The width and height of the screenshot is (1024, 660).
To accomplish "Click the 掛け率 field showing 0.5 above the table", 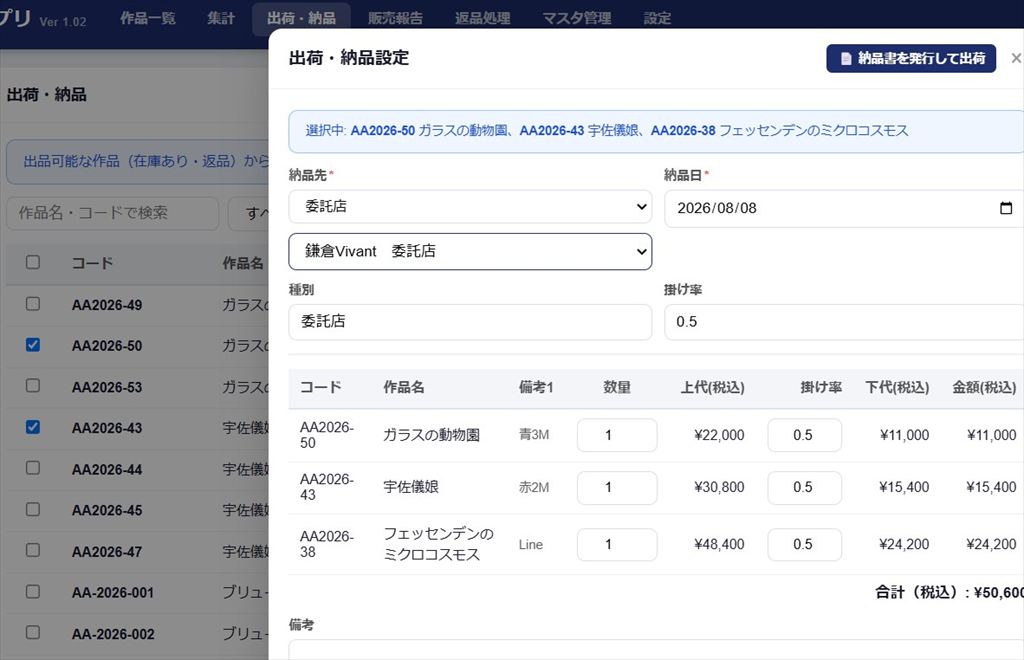I will pos(844,322).
